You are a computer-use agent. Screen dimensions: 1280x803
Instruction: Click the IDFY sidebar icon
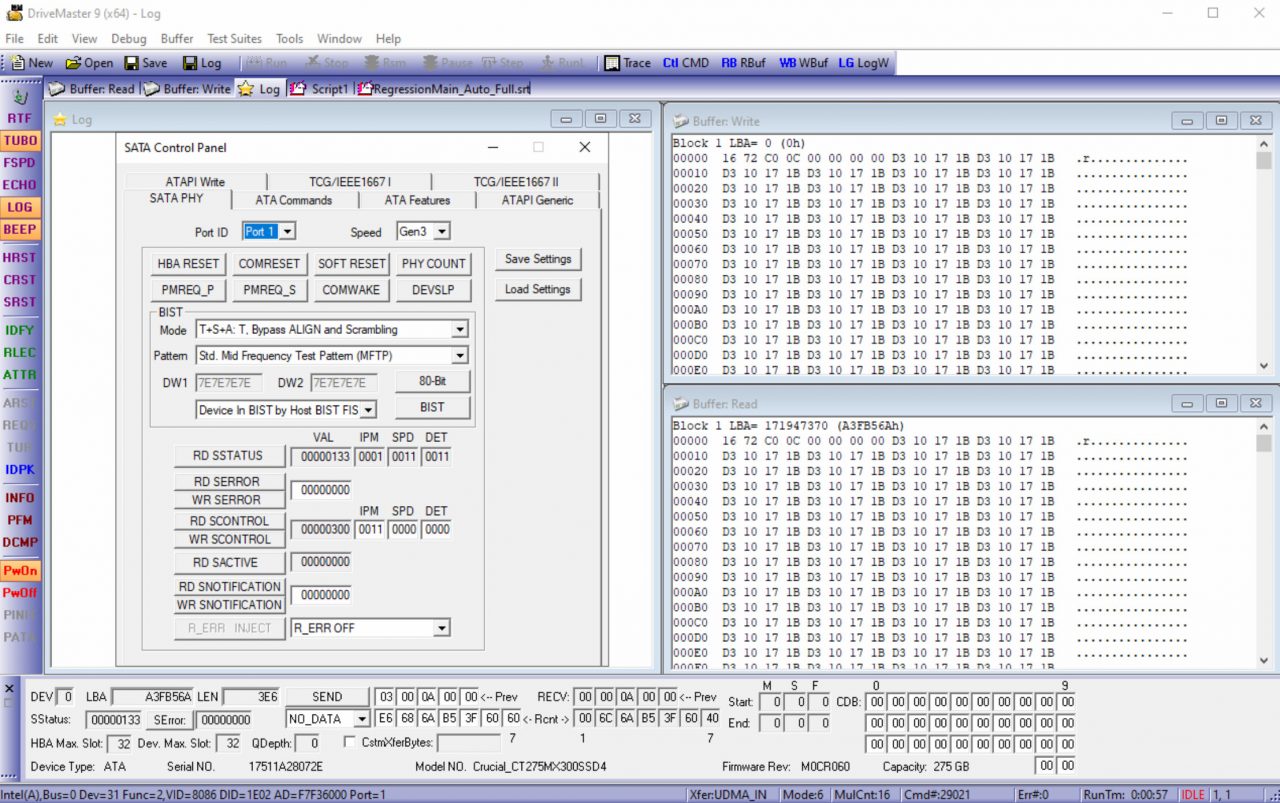click(20, 330)
